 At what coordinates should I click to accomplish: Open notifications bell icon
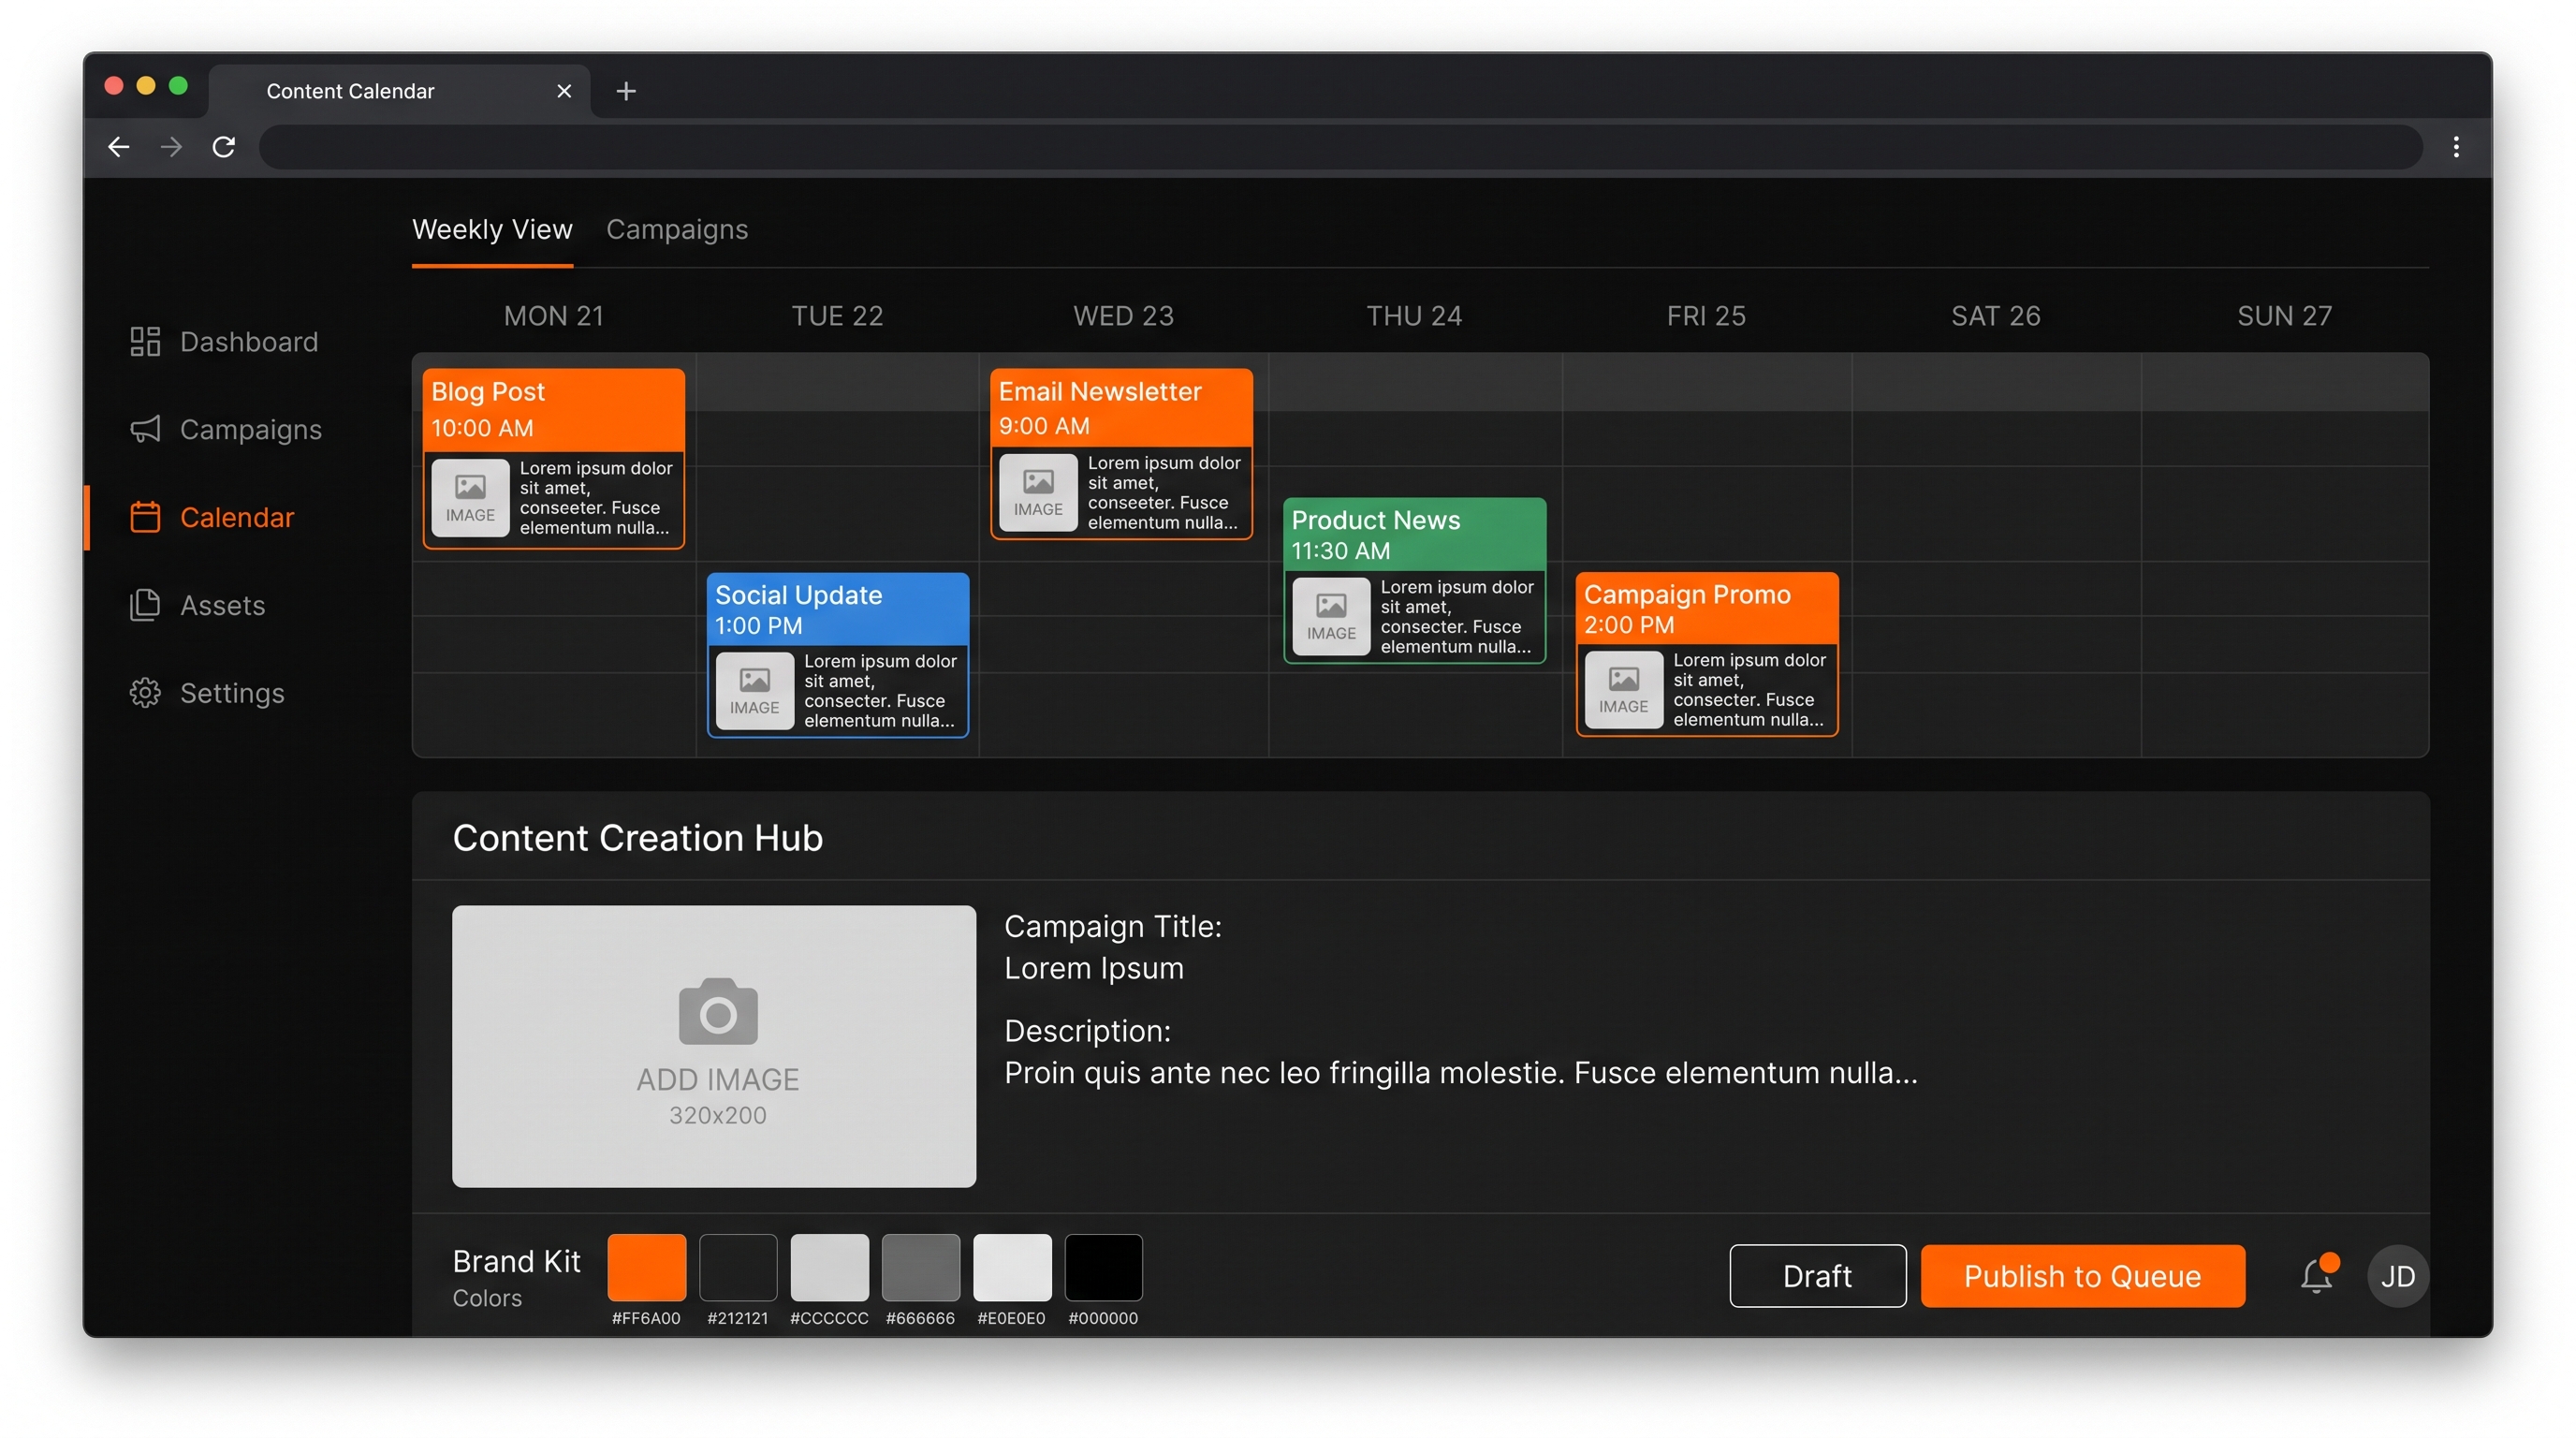pos(2319,1275)
